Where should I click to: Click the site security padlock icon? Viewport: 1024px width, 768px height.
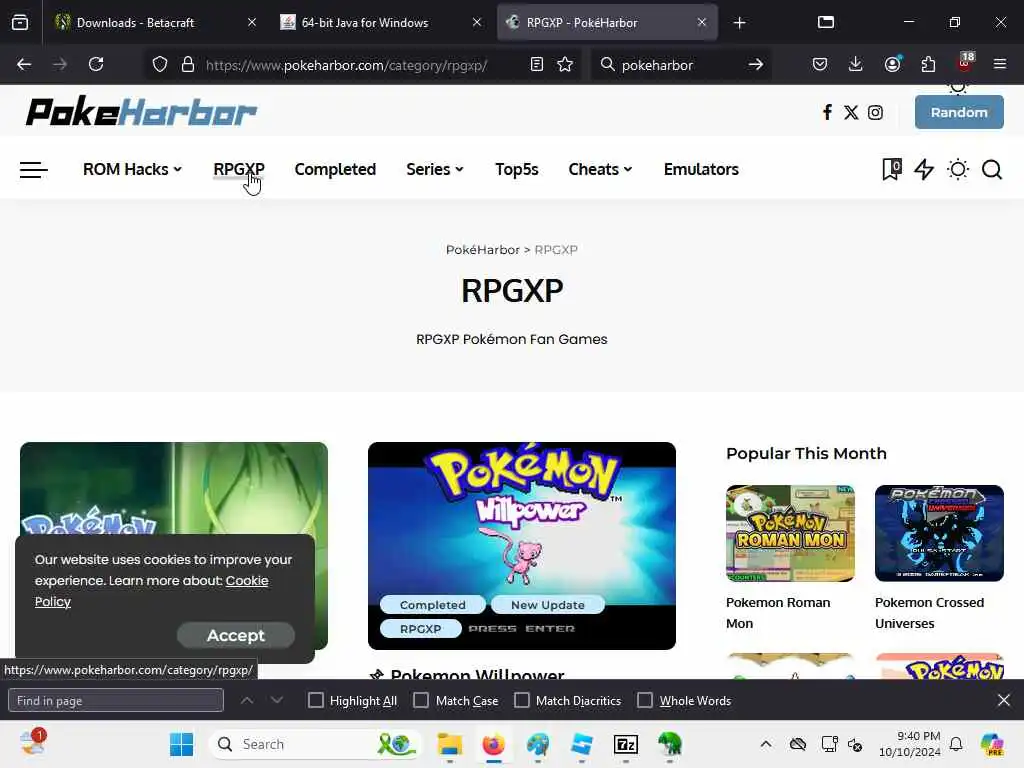click(188, 64)
